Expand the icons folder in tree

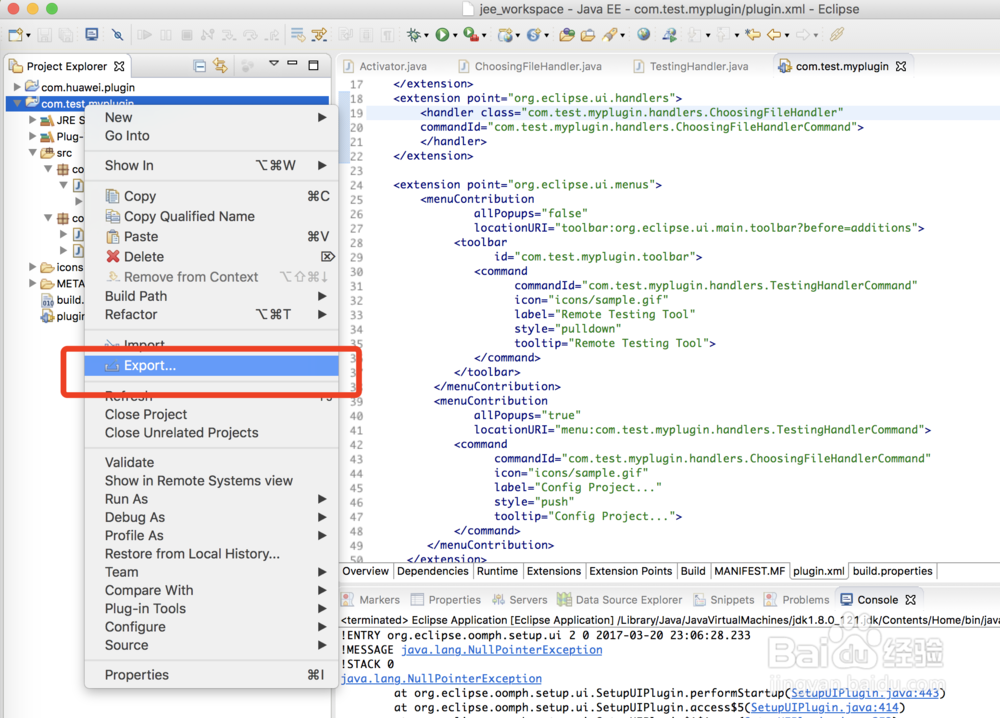[33, 267]
